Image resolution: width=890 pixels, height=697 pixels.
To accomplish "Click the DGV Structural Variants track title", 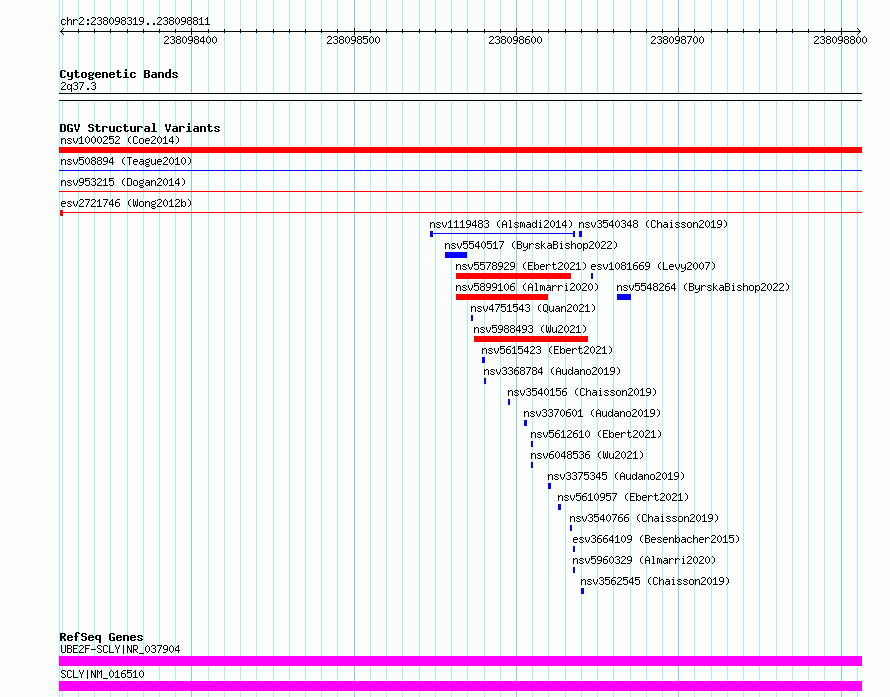I will point(140,128).
